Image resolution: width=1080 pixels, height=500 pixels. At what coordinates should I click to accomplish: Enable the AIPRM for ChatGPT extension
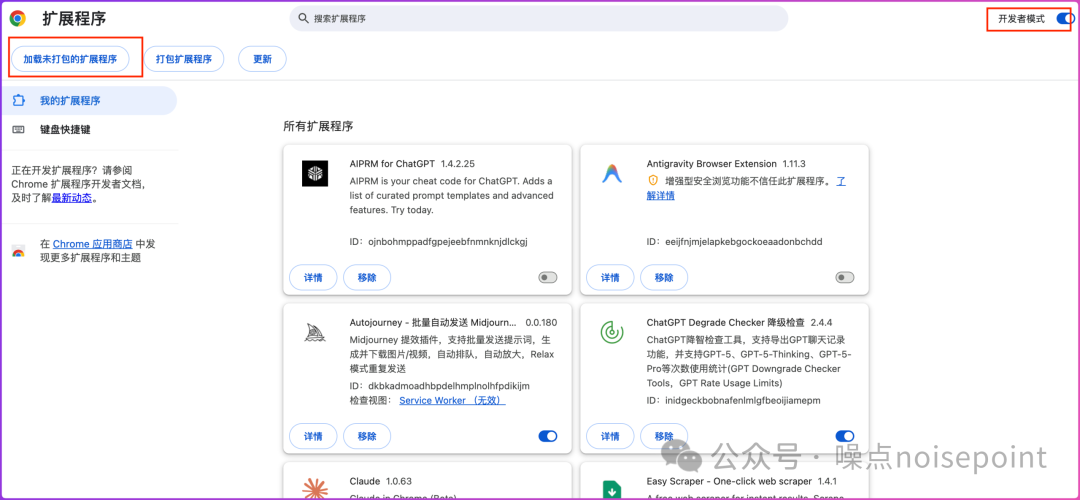pyautogui.click(x=547, y=277)
